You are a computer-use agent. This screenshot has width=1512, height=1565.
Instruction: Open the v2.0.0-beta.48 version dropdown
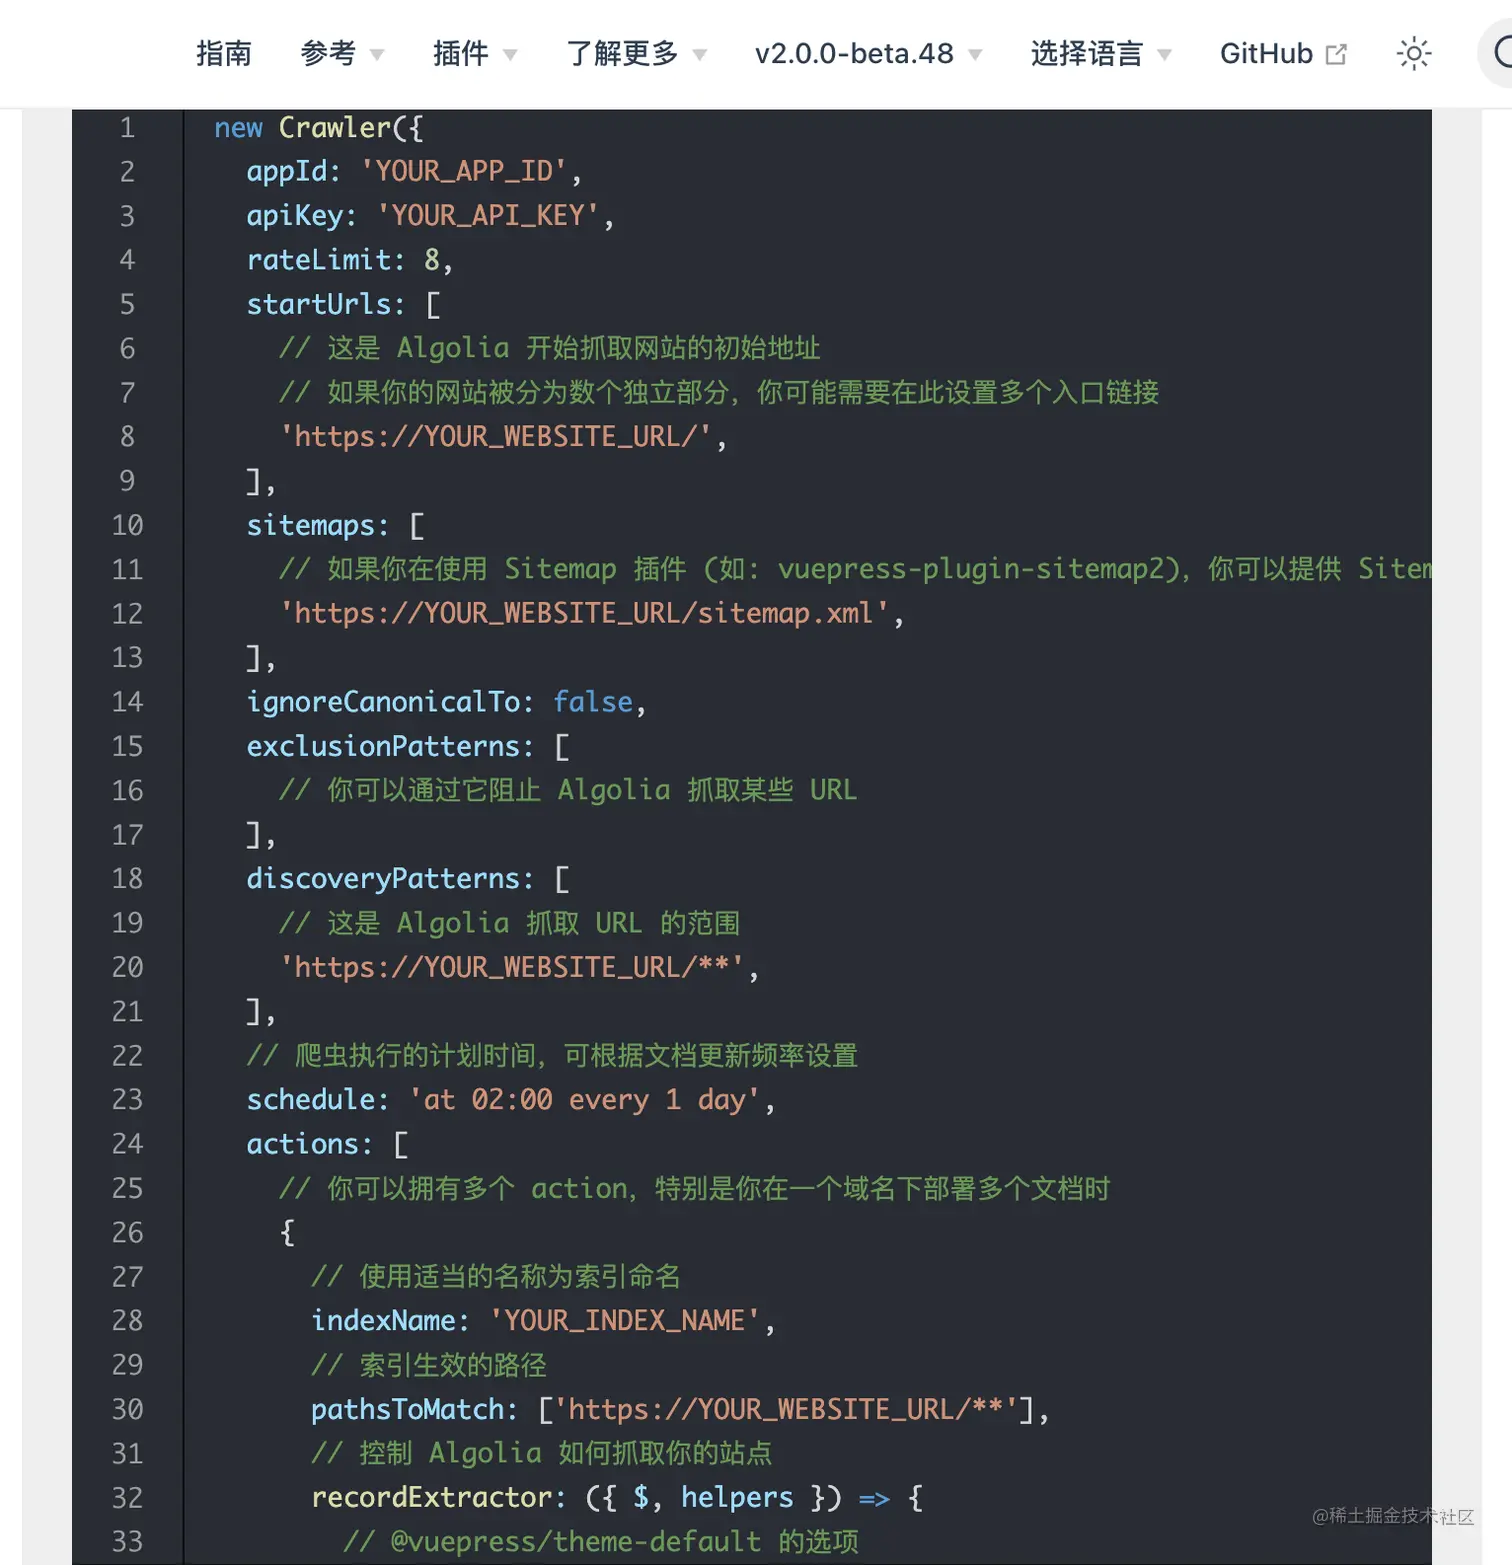pyautogui.click(x=869, y=53)
